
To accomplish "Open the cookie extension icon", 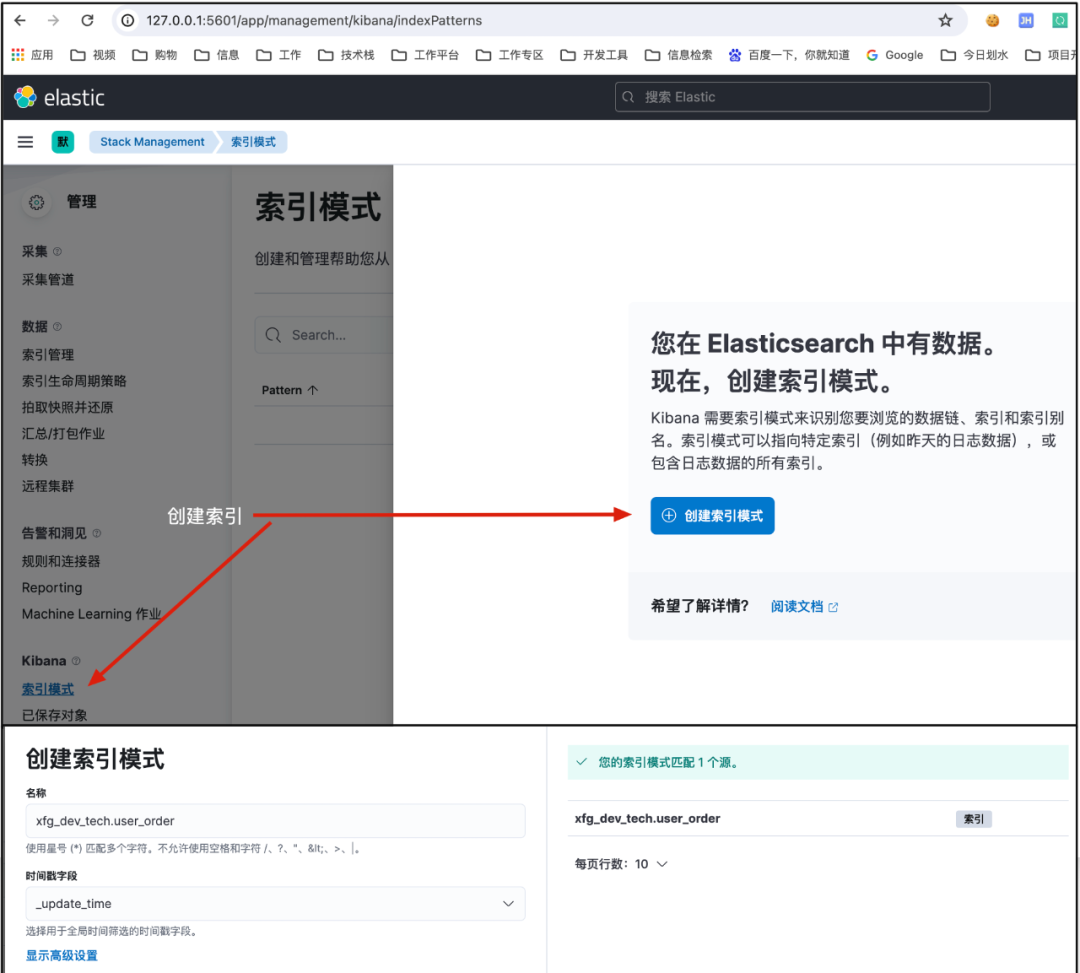I will click(992, 21).
